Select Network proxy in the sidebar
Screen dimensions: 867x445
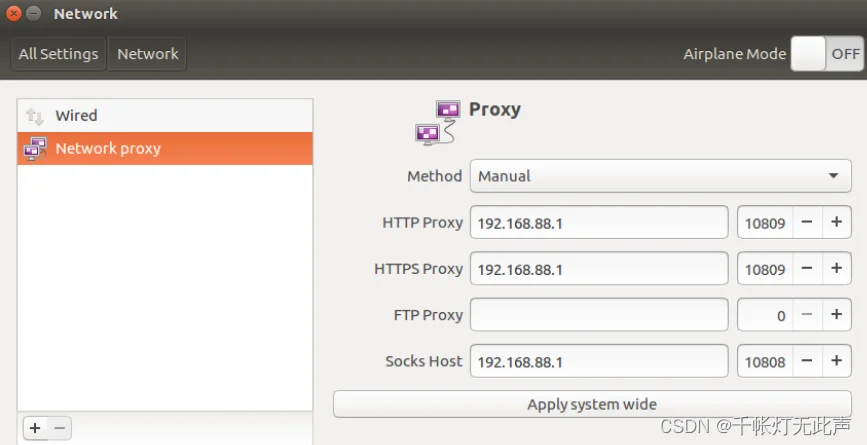[x=108, y=149]
